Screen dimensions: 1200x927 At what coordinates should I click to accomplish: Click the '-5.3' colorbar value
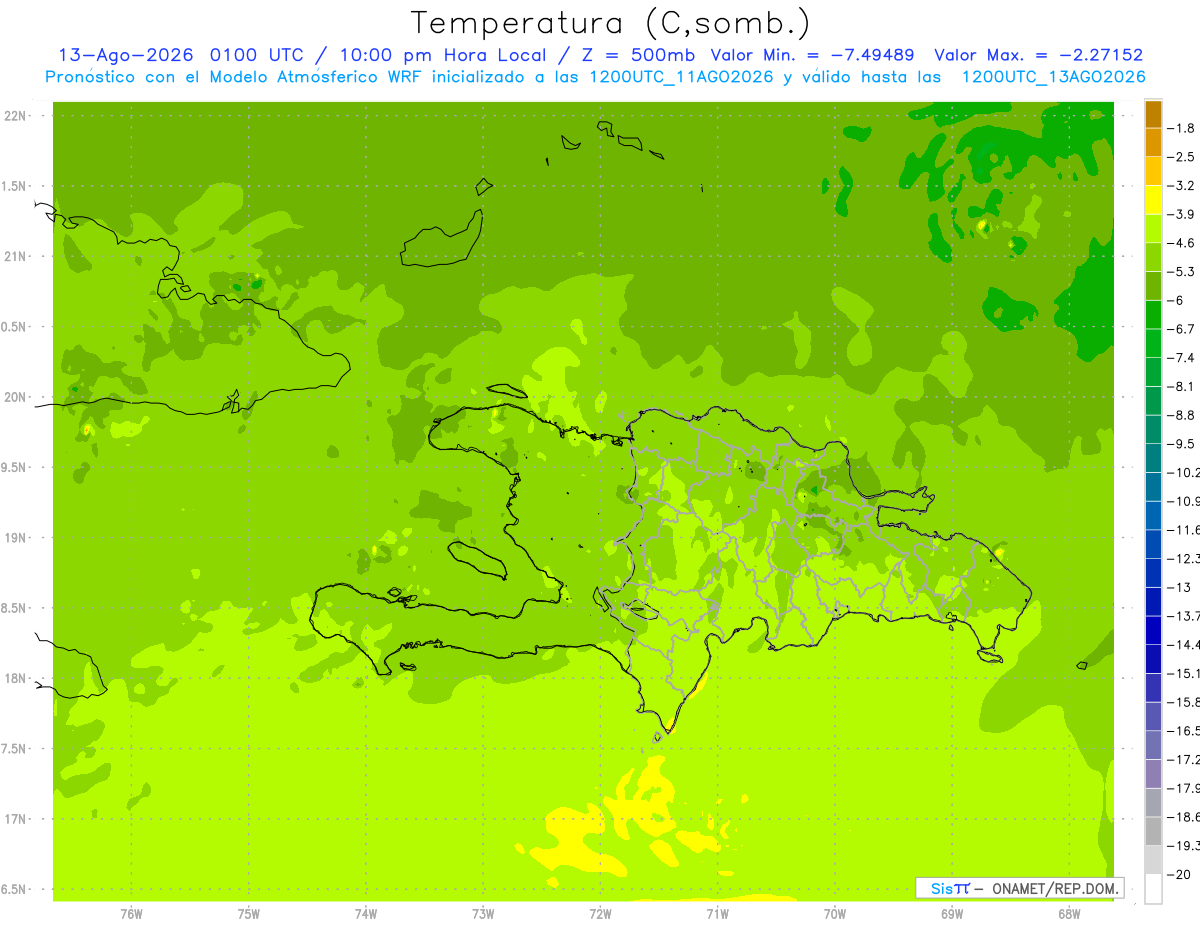pos(1183,272)
